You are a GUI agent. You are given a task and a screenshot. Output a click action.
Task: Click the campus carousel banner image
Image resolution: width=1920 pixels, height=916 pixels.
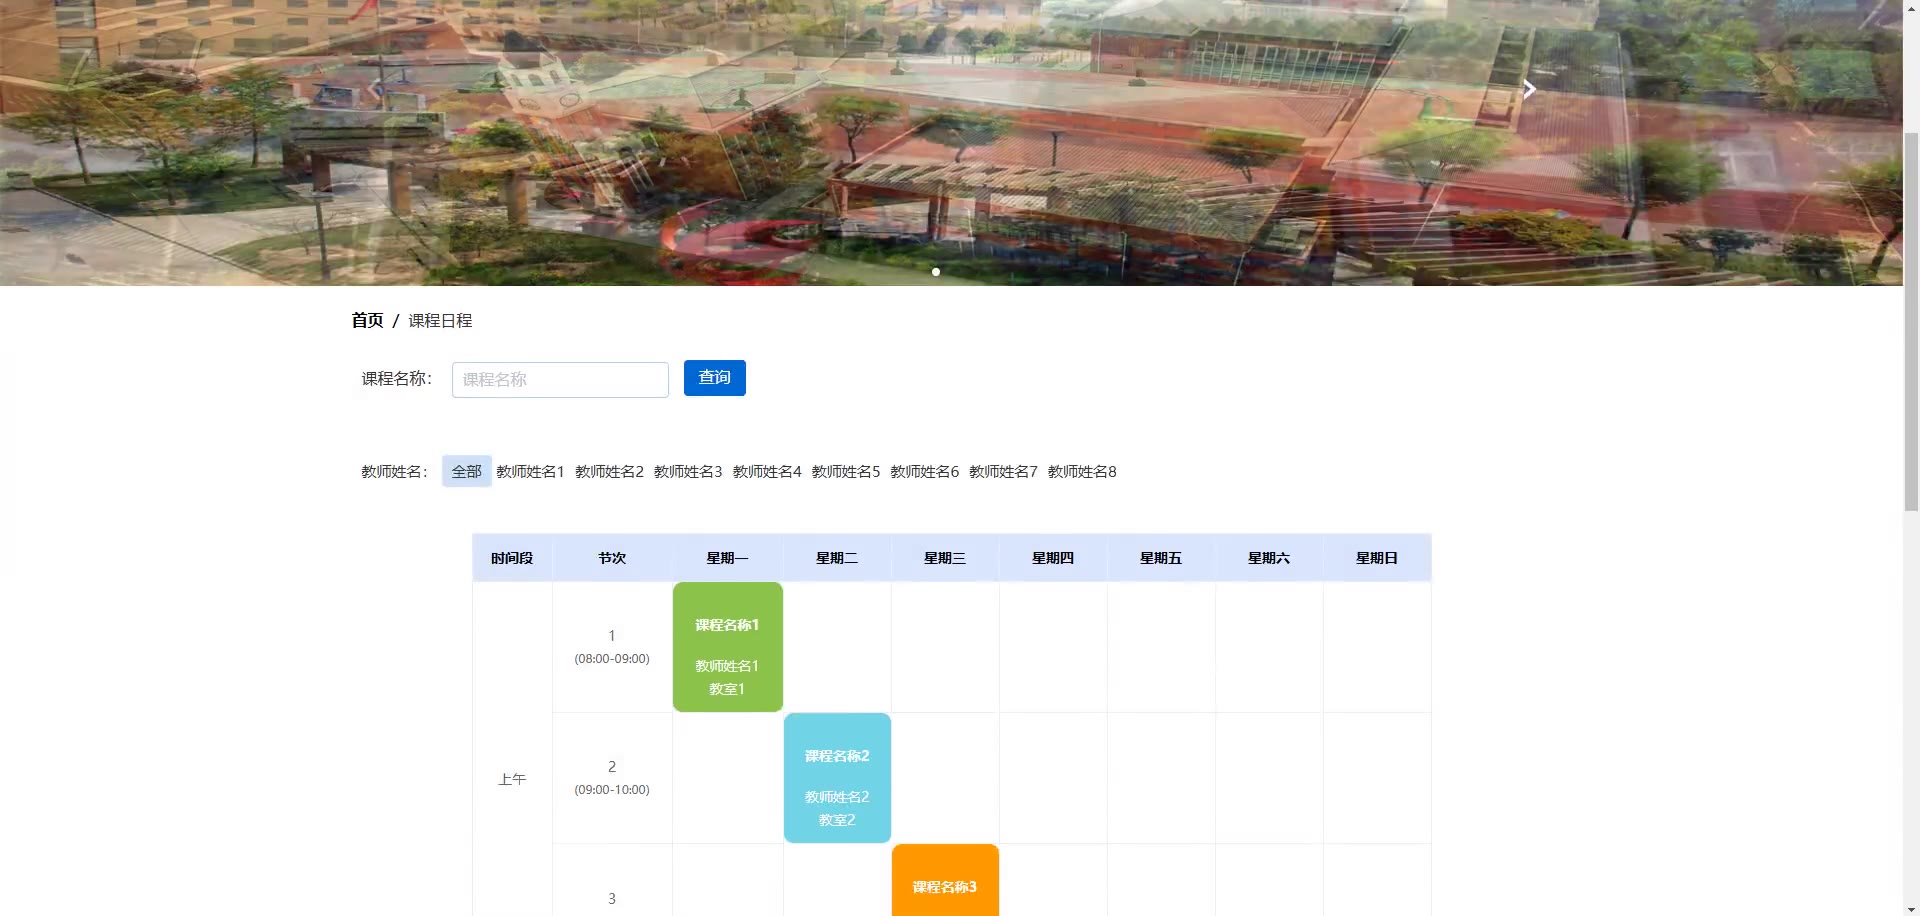click(951, 143)
